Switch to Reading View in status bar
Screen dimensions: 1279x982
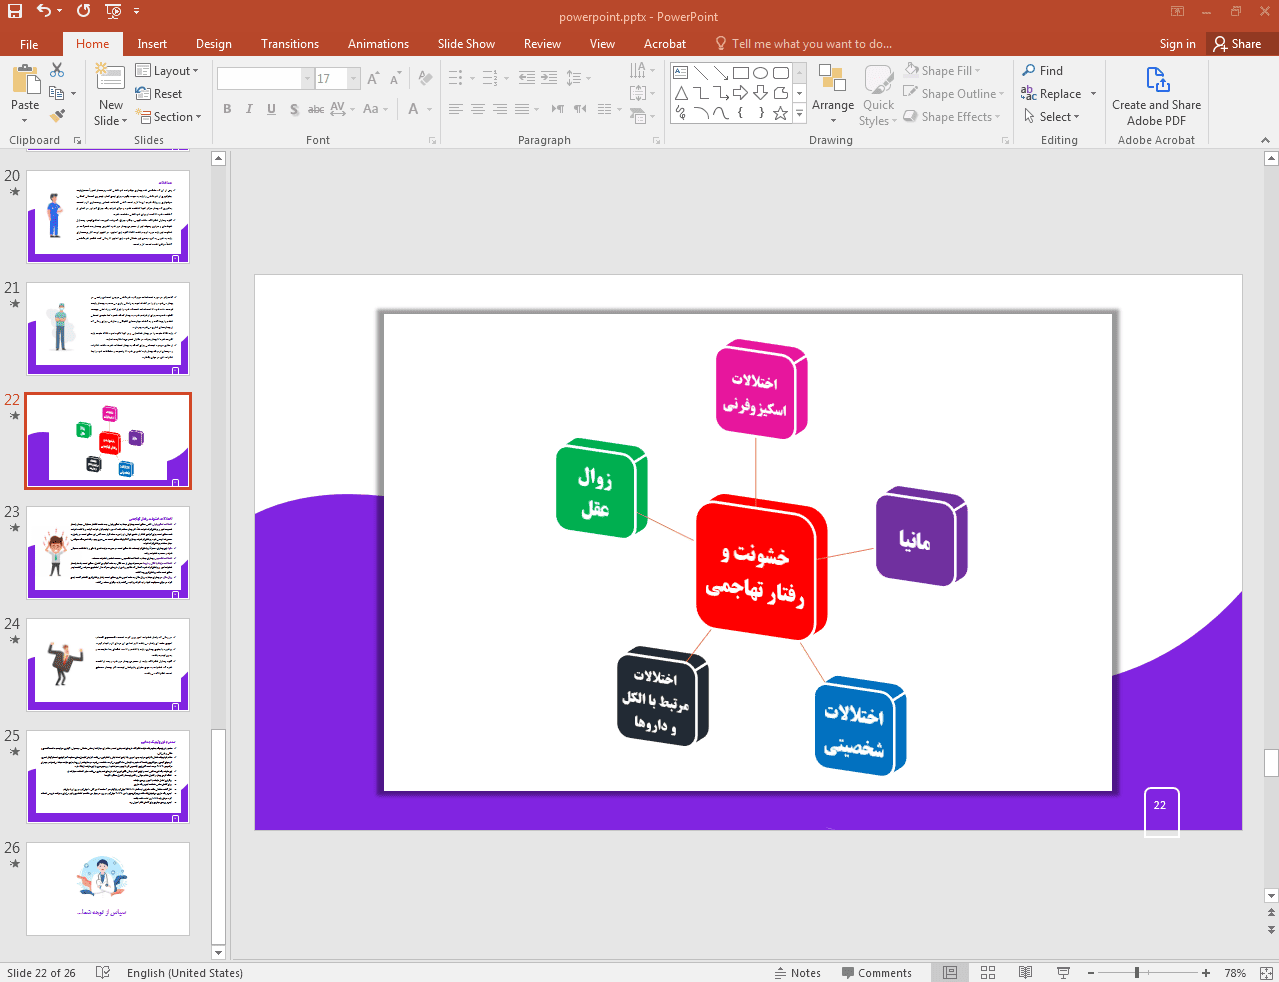1025,972
